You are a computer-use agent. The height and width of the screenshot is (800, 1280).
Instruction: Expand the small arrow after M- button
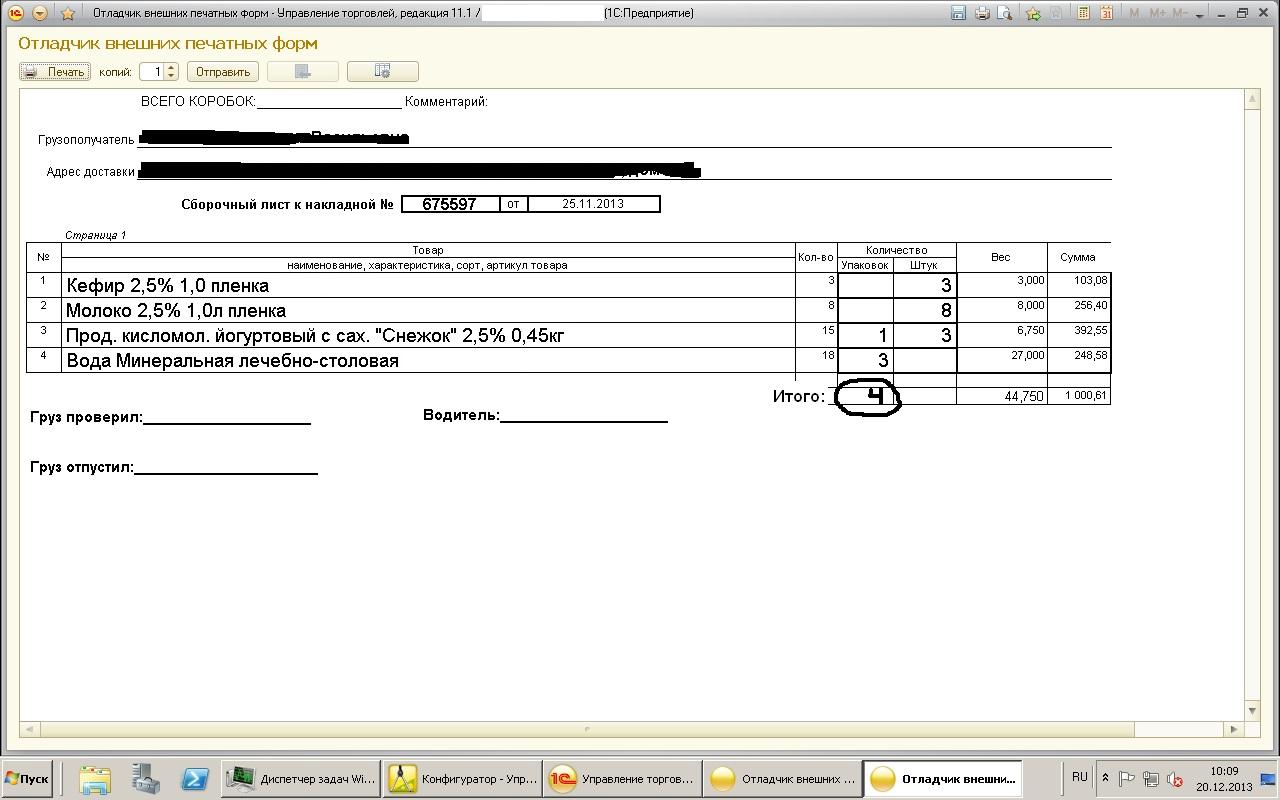(x=1198, y=13)
